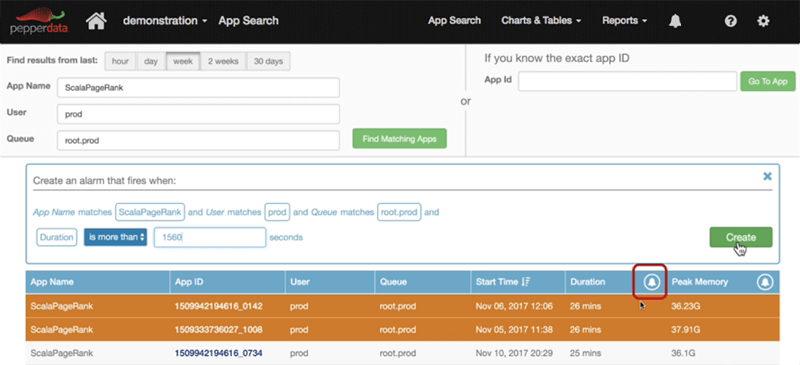The image size is (800, 365).
Task: Click the 36.1G peak memory value
Action: pos(684,353)
